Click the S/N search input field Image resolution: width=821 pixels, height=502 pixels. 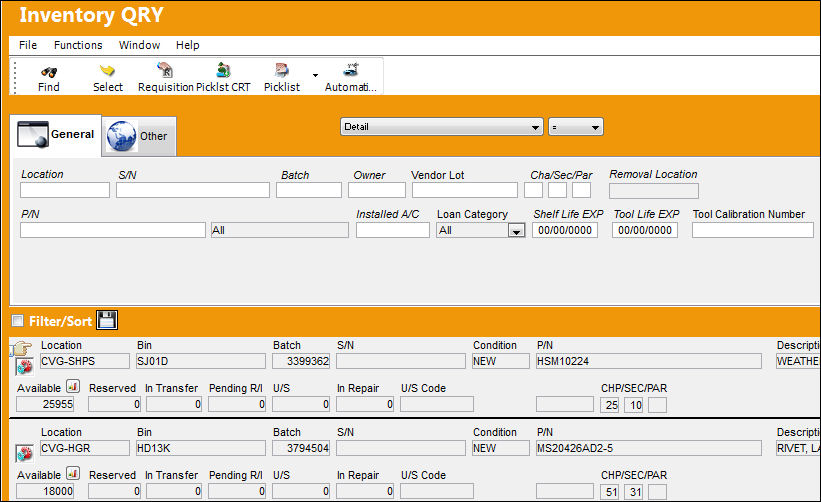[x=193, y=189]
